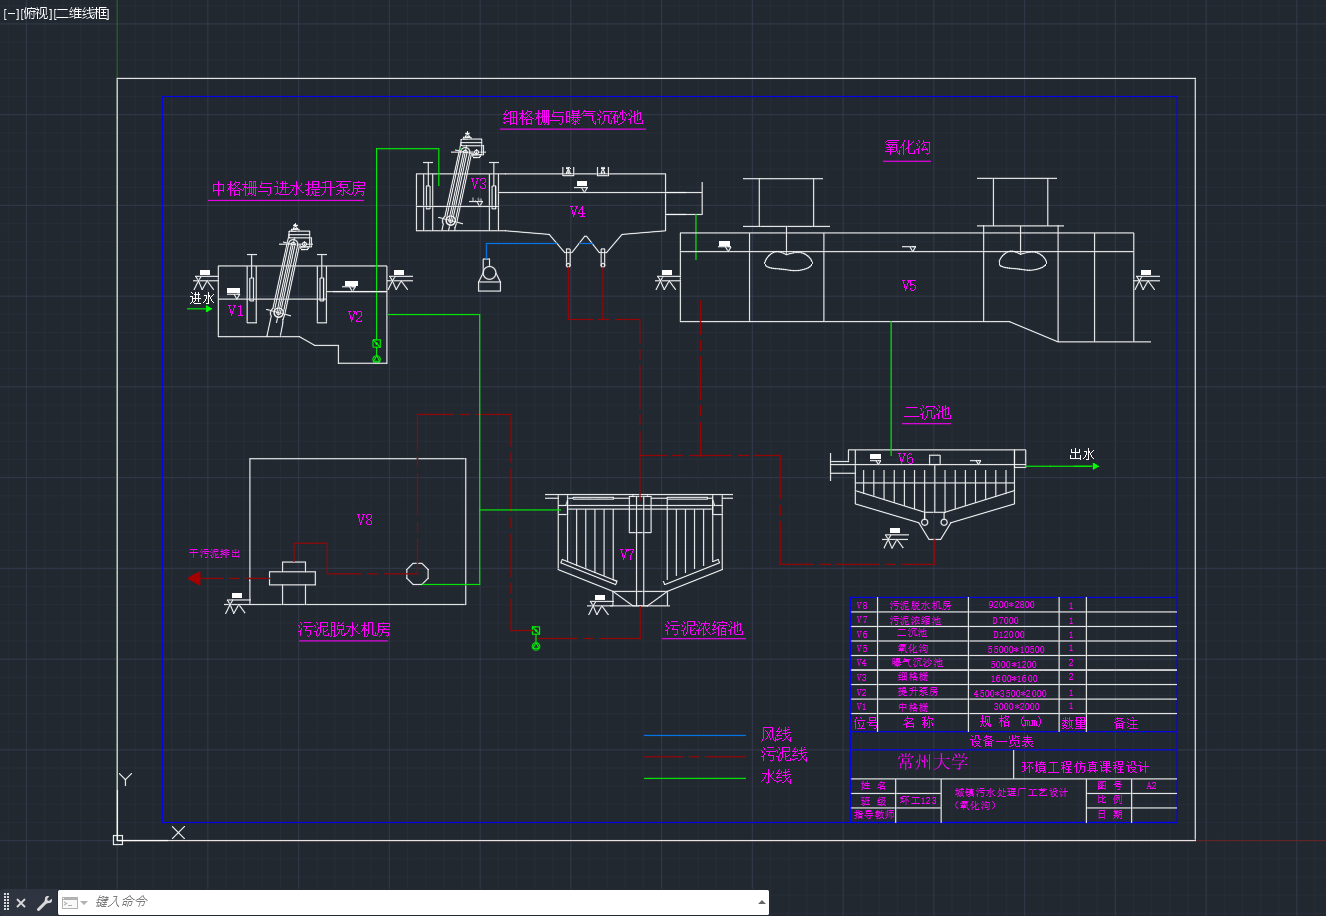Open the recent commands dropdown
Image resolution: width=1326 pixels, height=916 pixels.
(x=75, y=903)
